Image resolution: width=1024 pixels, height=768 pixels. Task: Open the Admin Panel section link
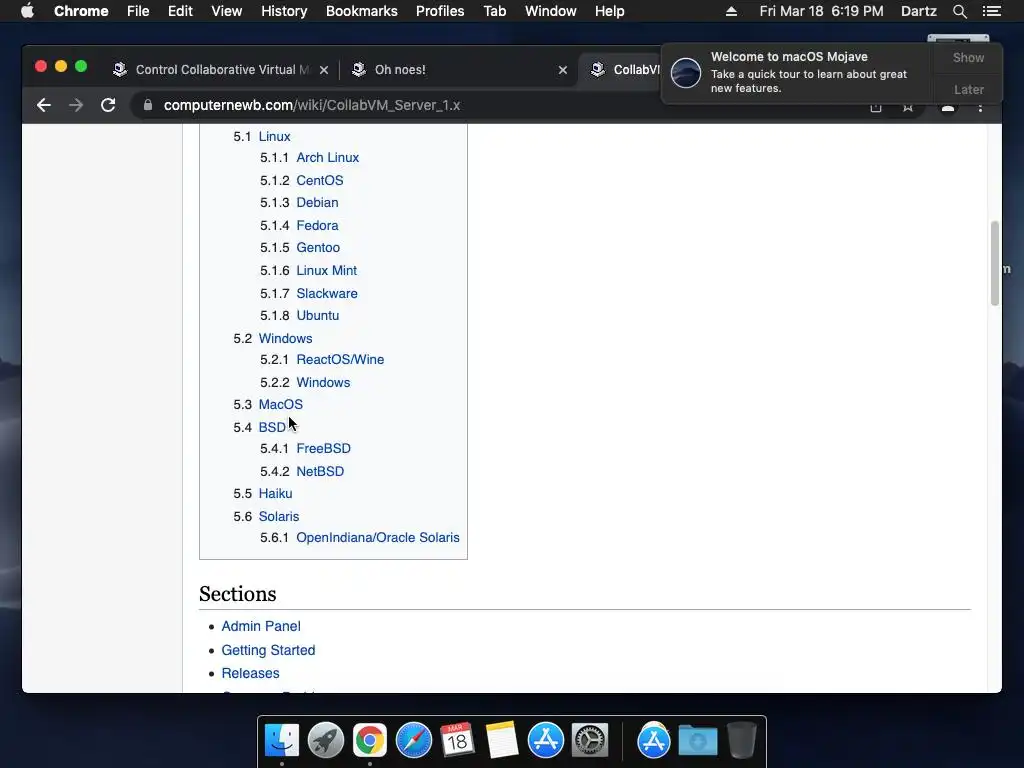coord(261,626)
